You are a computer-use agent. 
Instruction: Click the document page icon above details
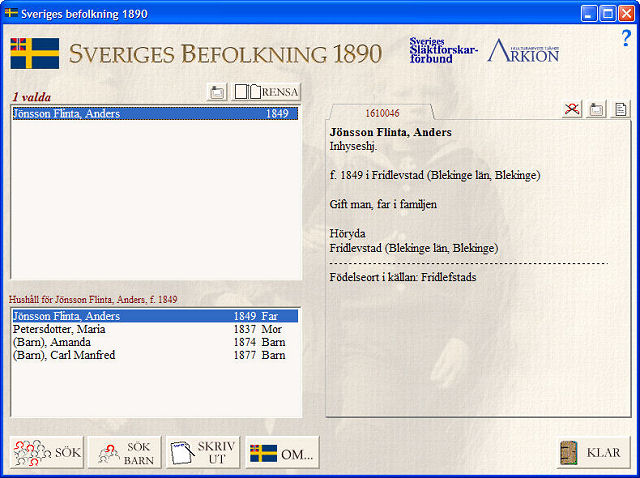coord(620,109)
